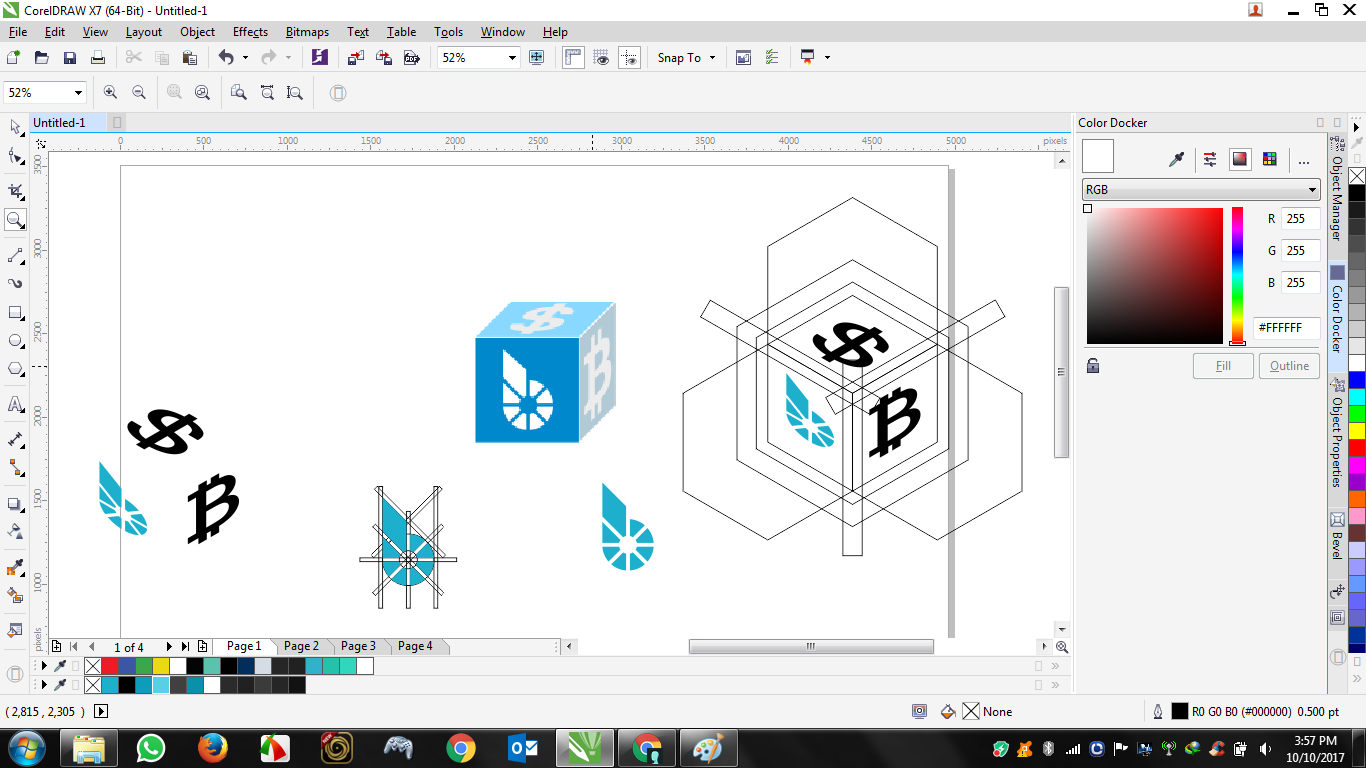
Task: Select the Interactive Fill tool
Action: tap(15, 596)
